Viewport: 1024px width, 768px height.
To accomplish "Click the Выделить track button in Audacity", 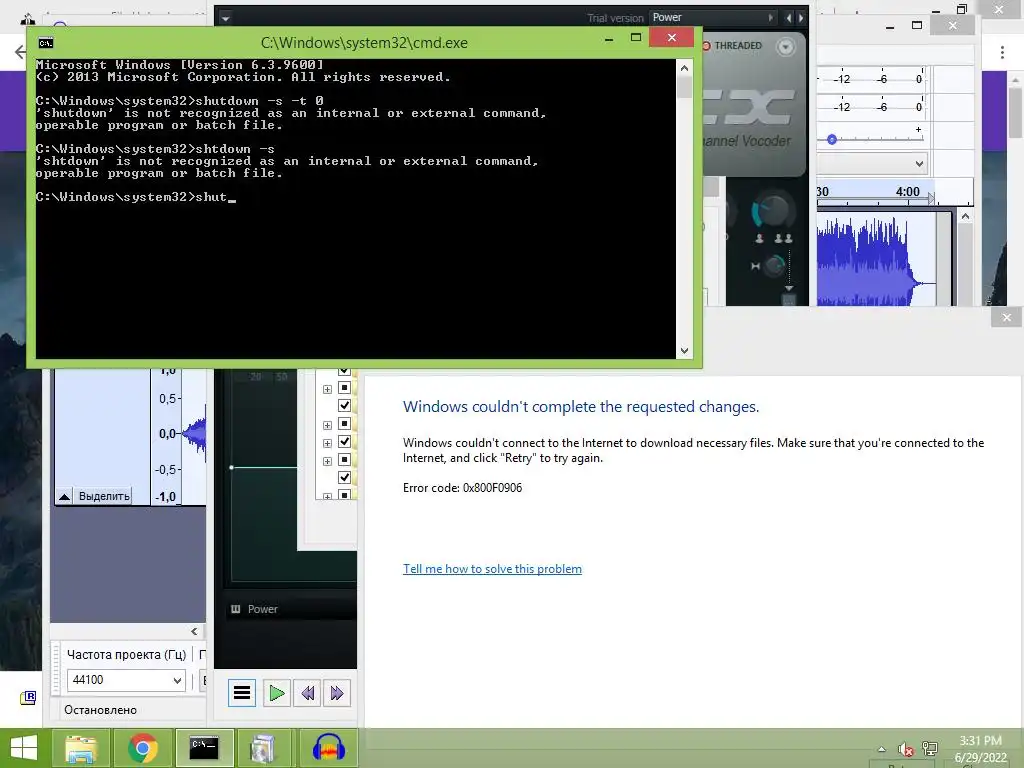I will (104, 496).
